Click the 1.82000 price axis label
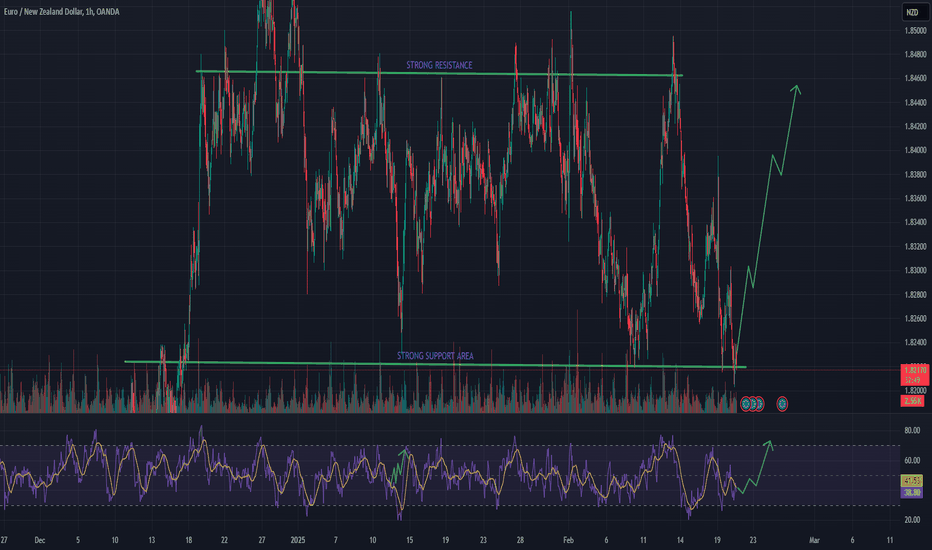 (915, 390)
